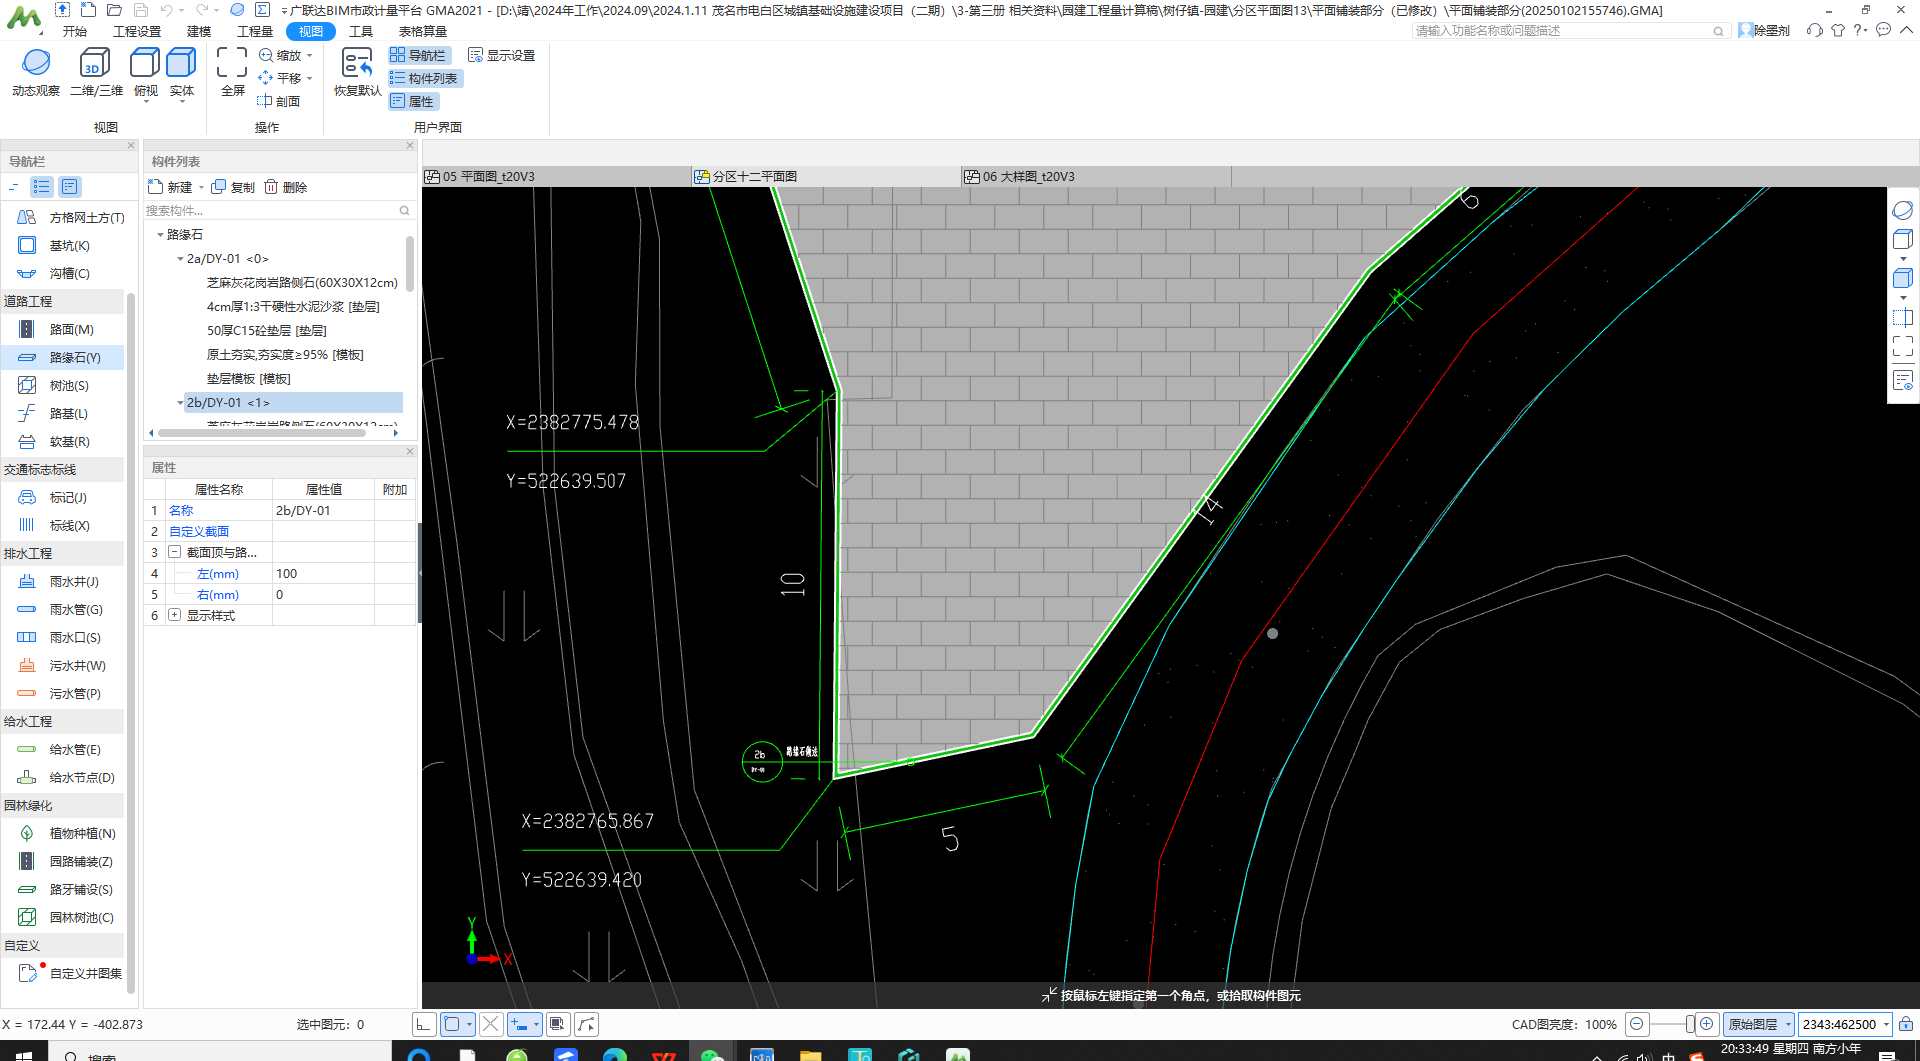Image resolution: width=1920 pixels, height=1061 pixels.
Task: Click the 搜索构件 search field
Action: coord(278,210)
